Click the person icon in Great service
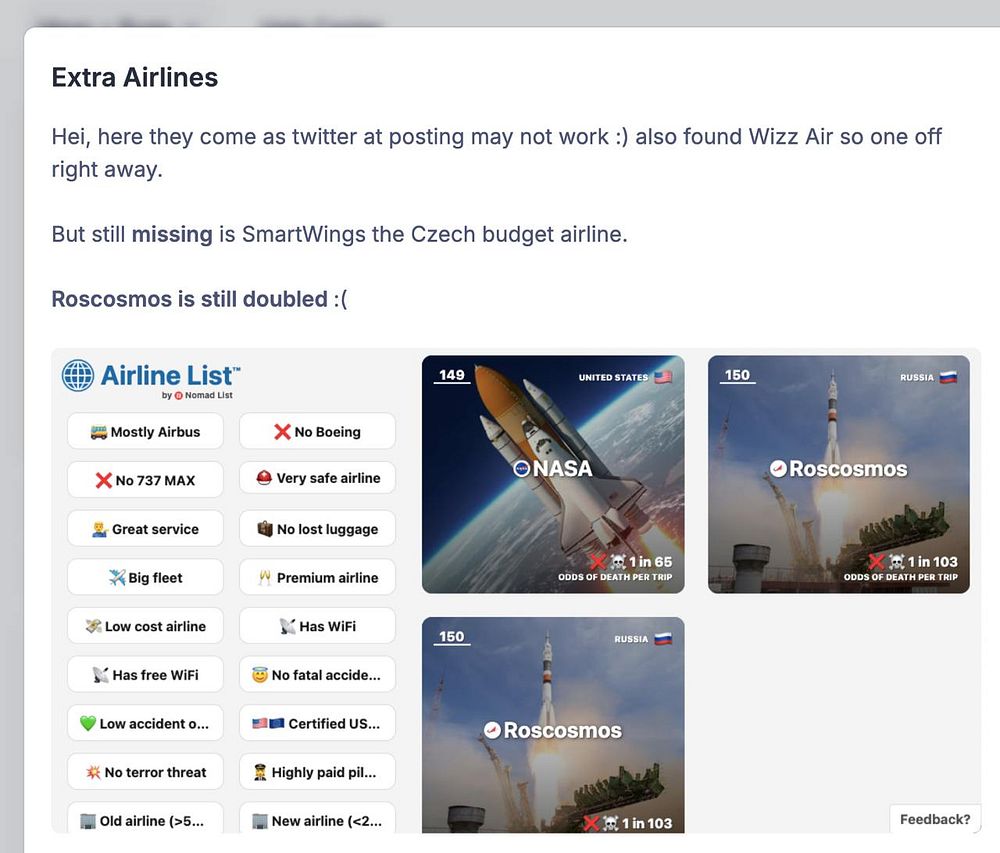This screenshot has height=853, width=1000. tap(99, 529)
